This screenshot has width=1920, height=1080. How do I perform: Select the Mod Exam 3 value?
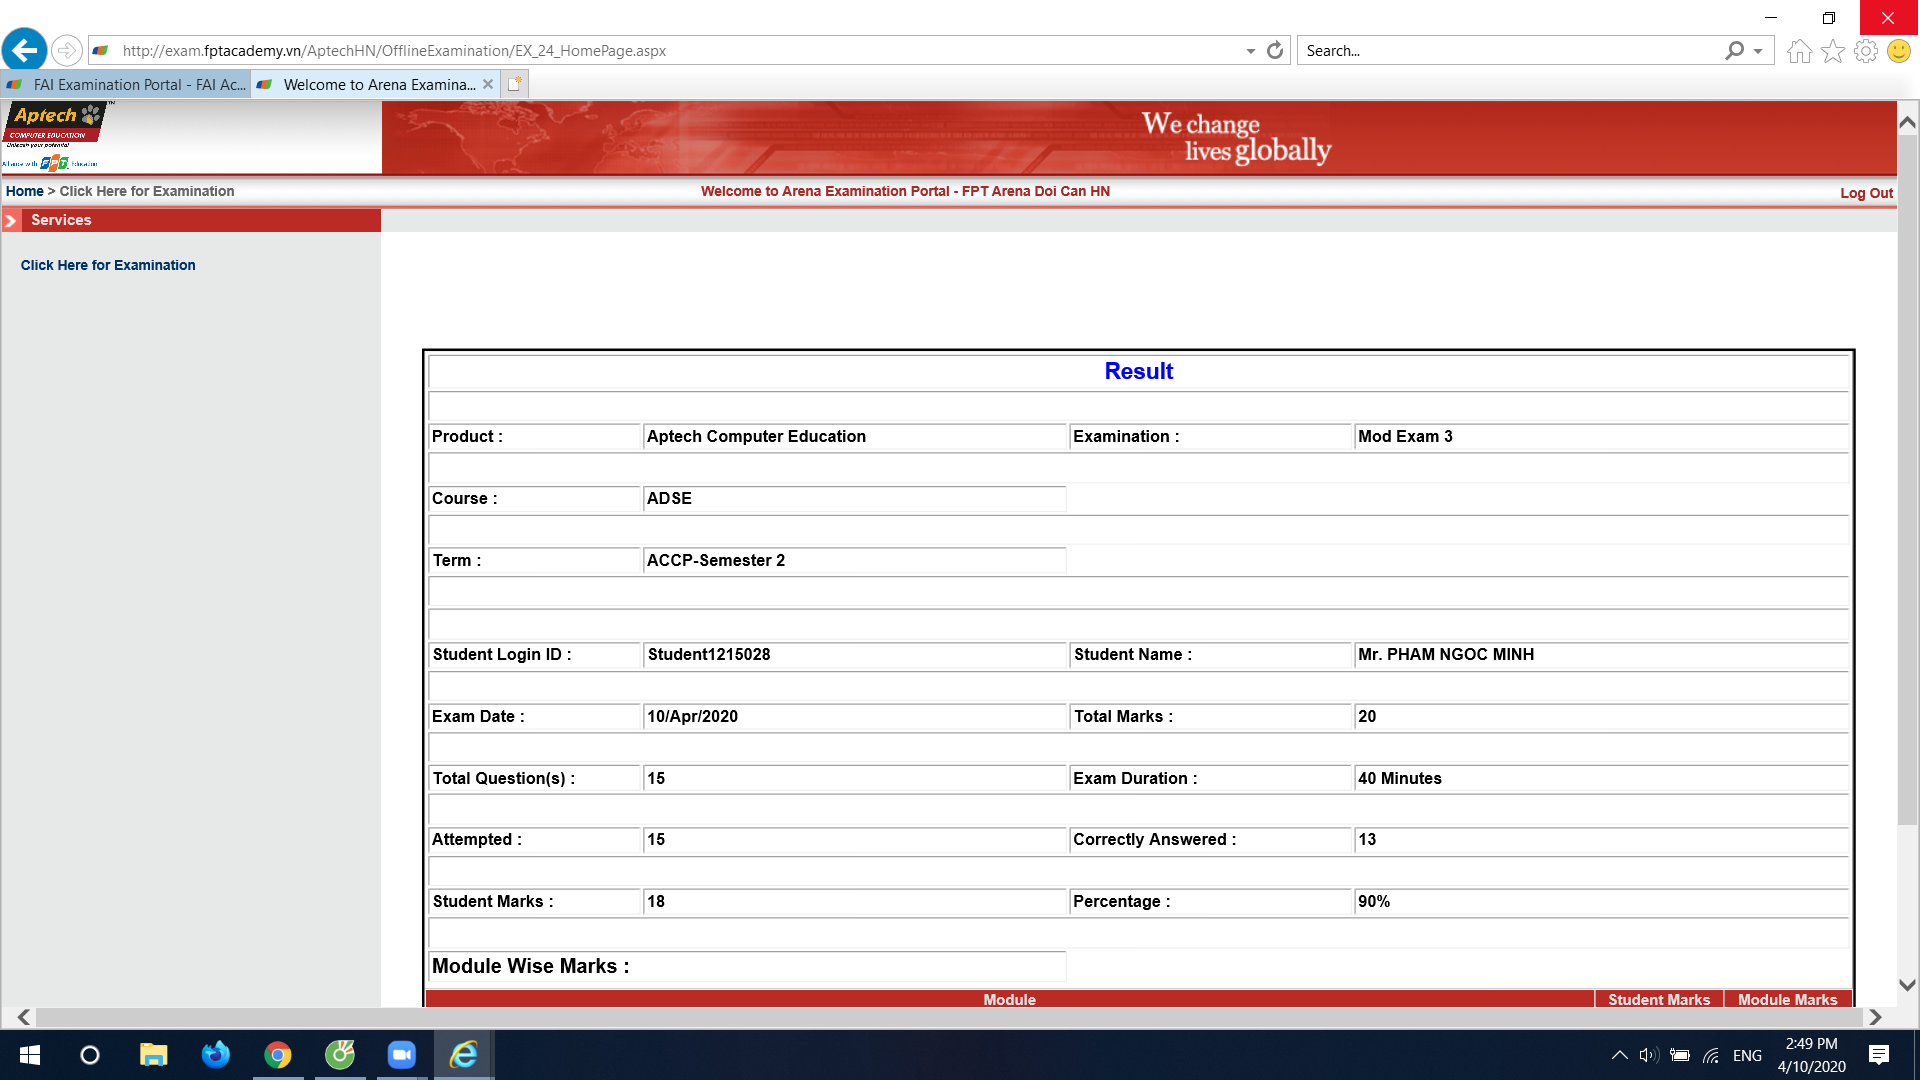[1405, 436]
